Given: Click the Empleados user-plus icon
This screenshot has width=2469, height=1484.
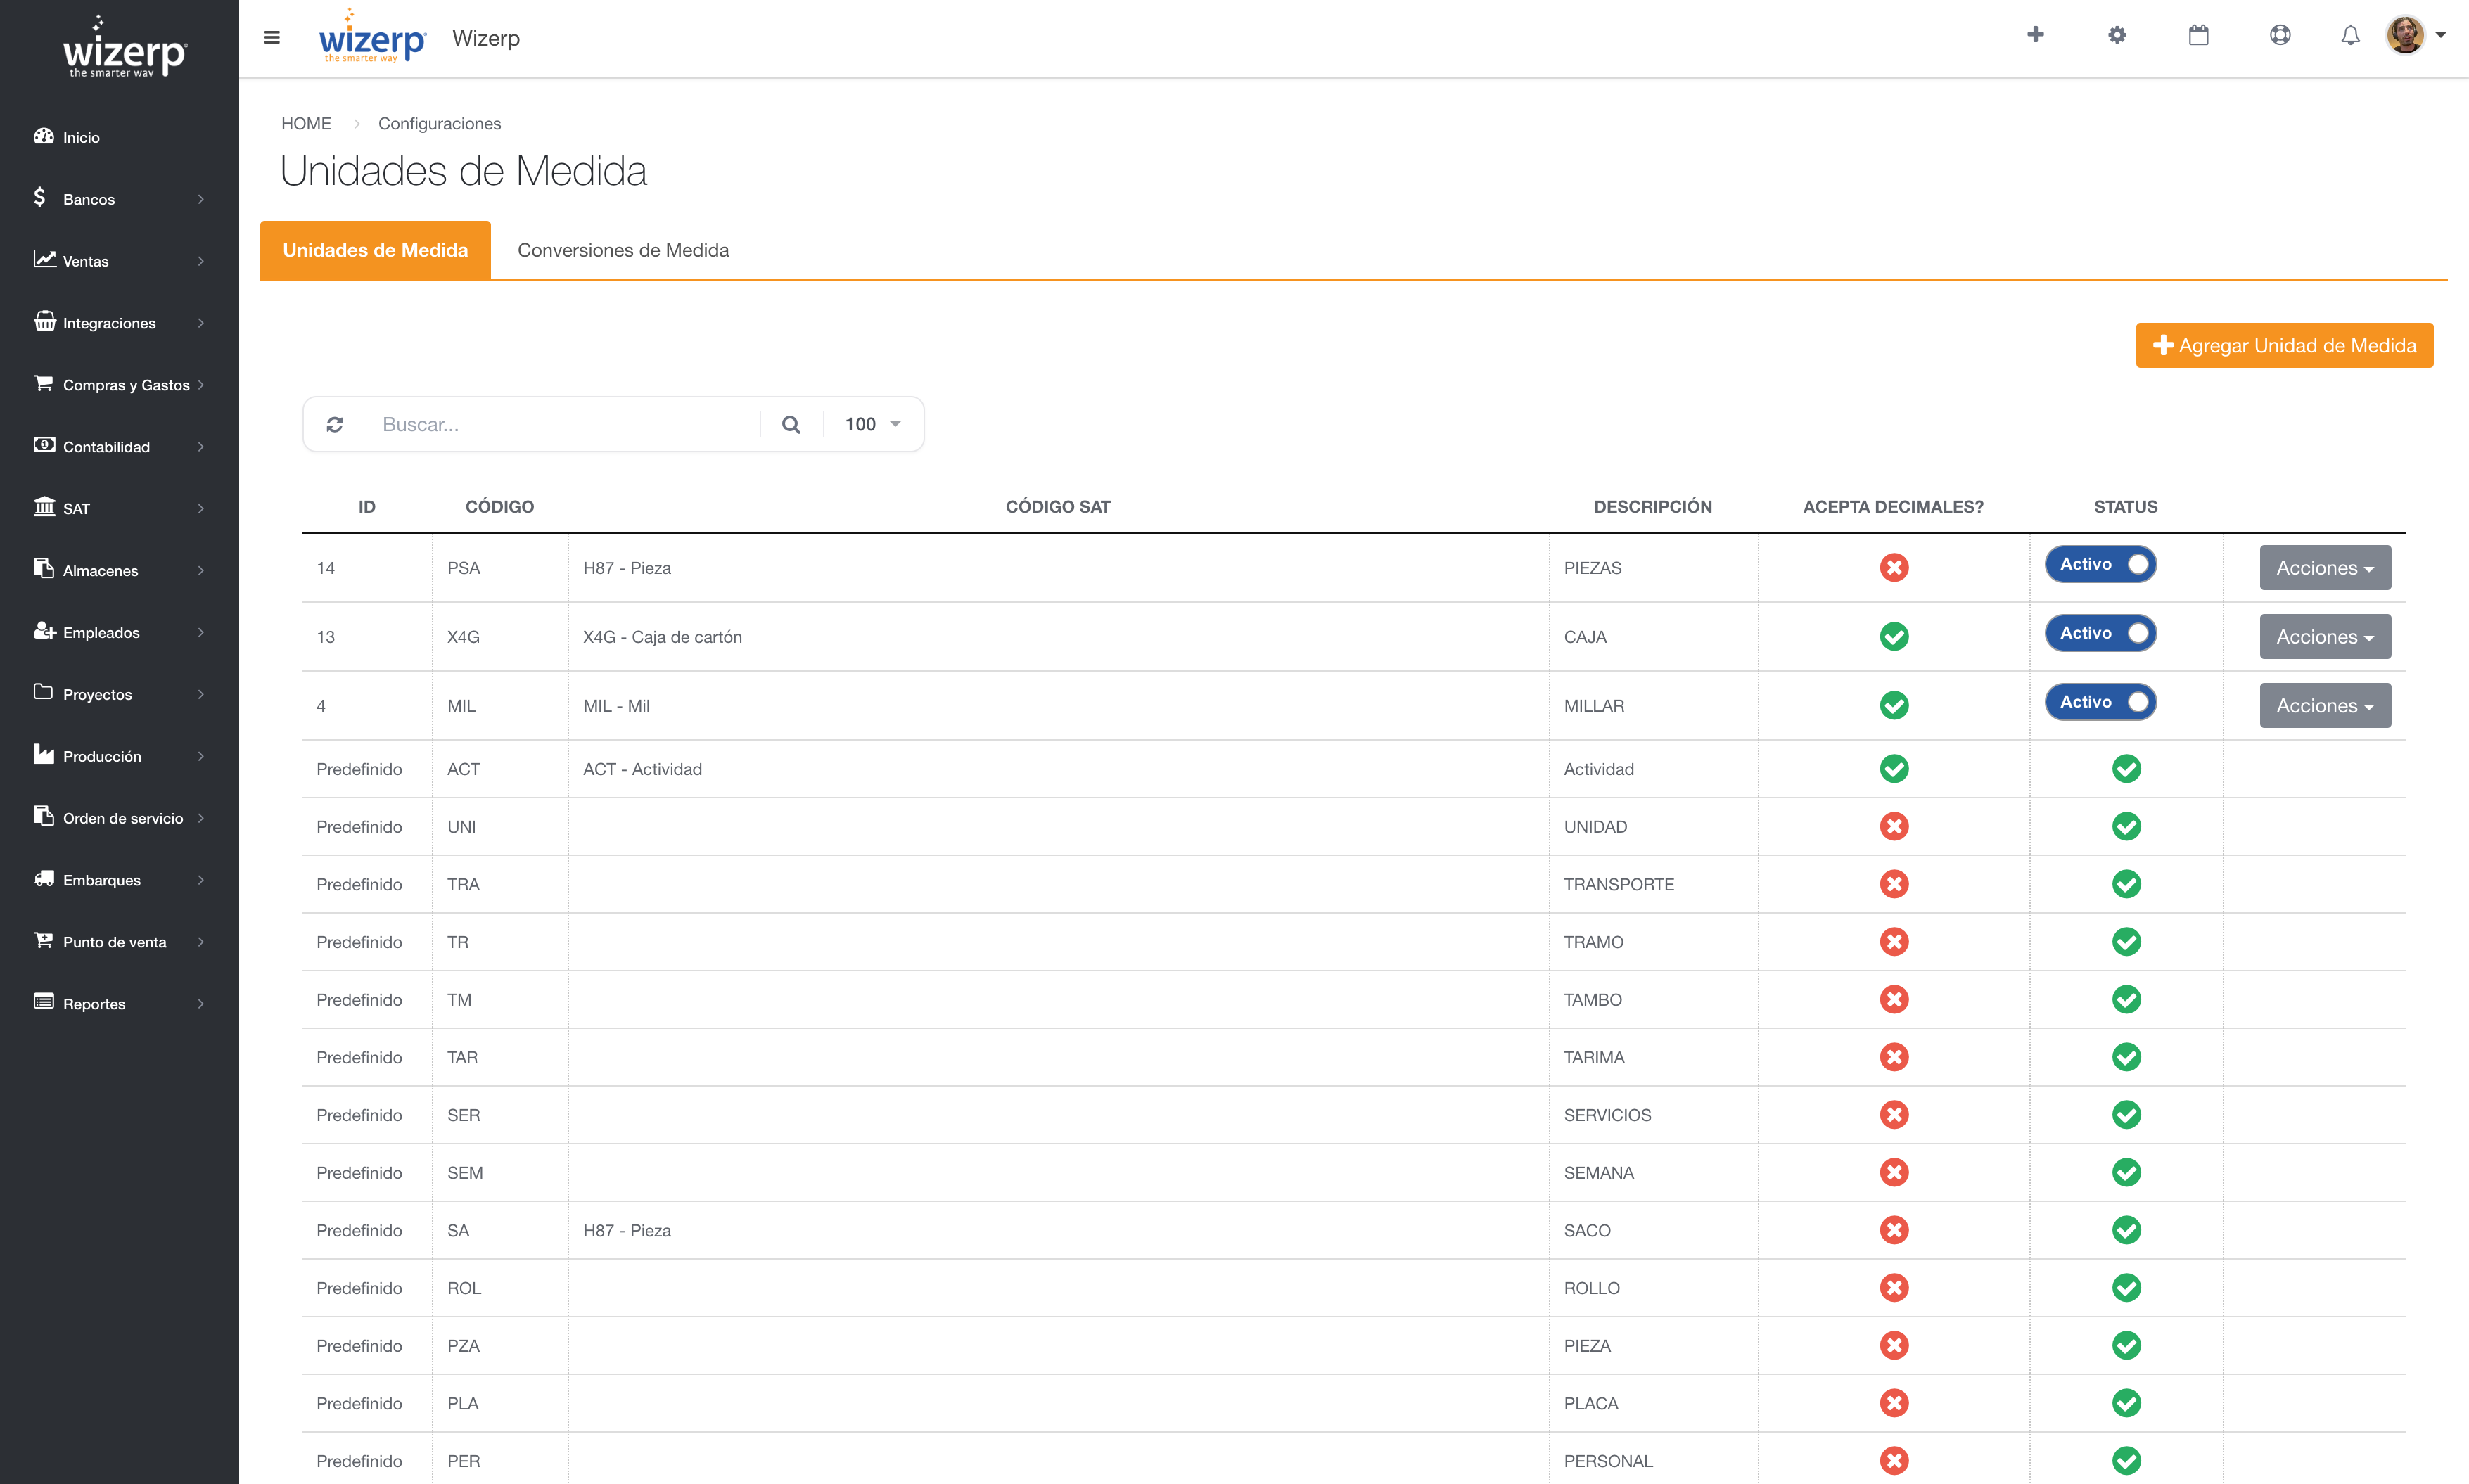Looking at the screenshot, I should click(44, 631).
